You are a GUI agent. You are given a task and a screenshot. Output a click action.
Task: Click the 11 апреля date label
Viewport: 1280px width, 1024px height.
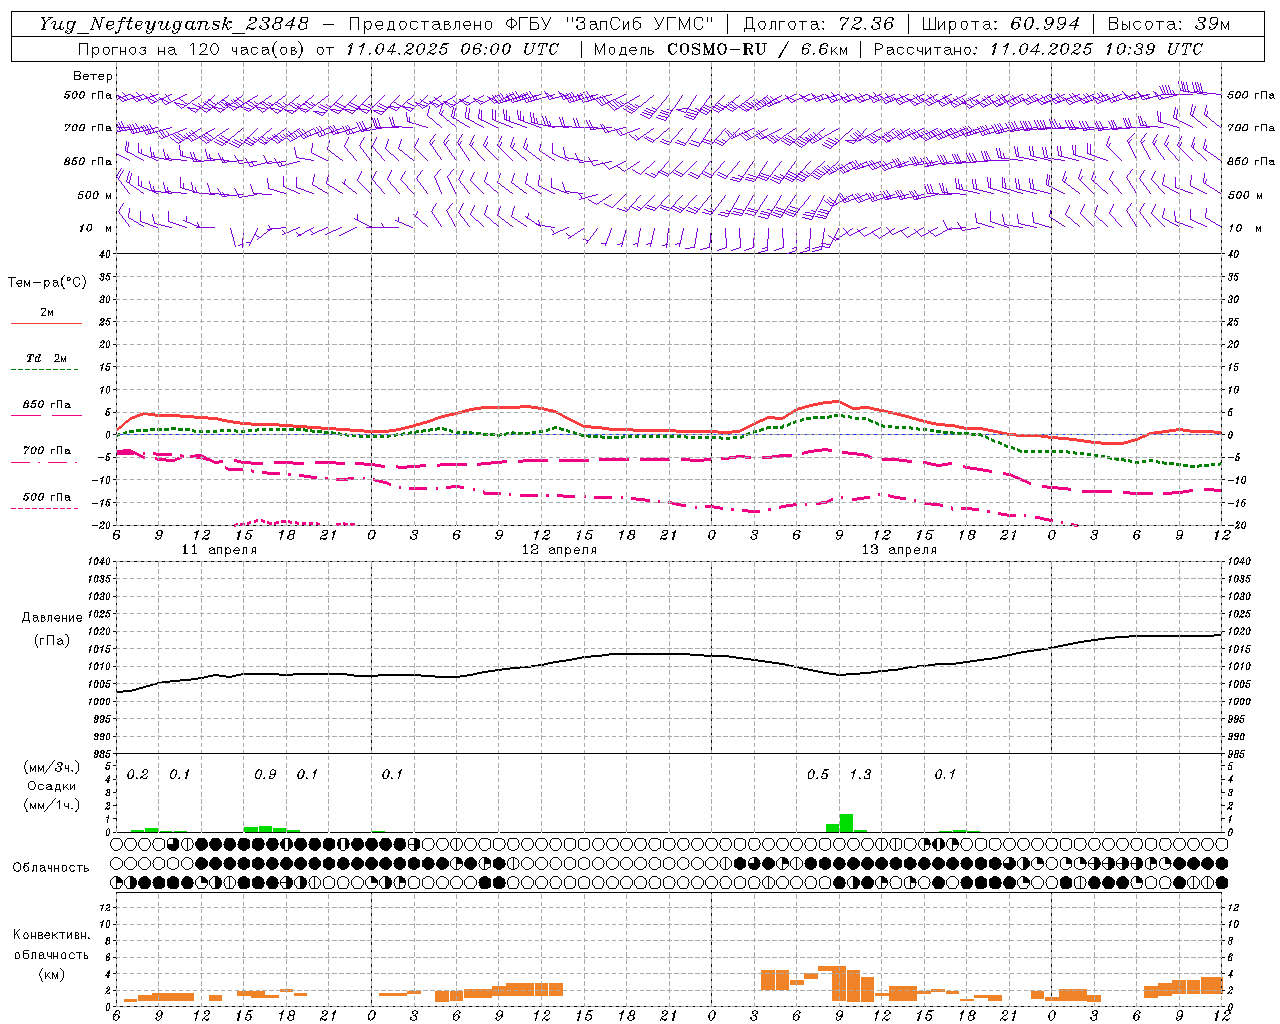pos(218,550)
